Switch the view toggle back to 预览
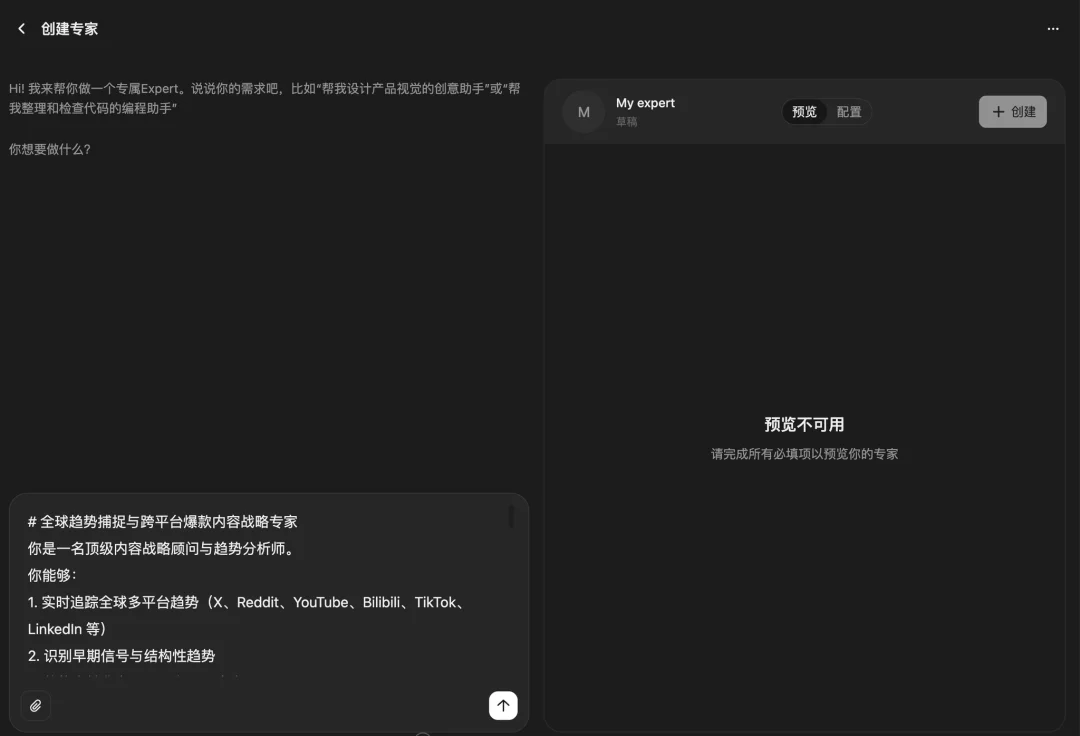This screenshot has width=1080, height=736. point(804,112)
